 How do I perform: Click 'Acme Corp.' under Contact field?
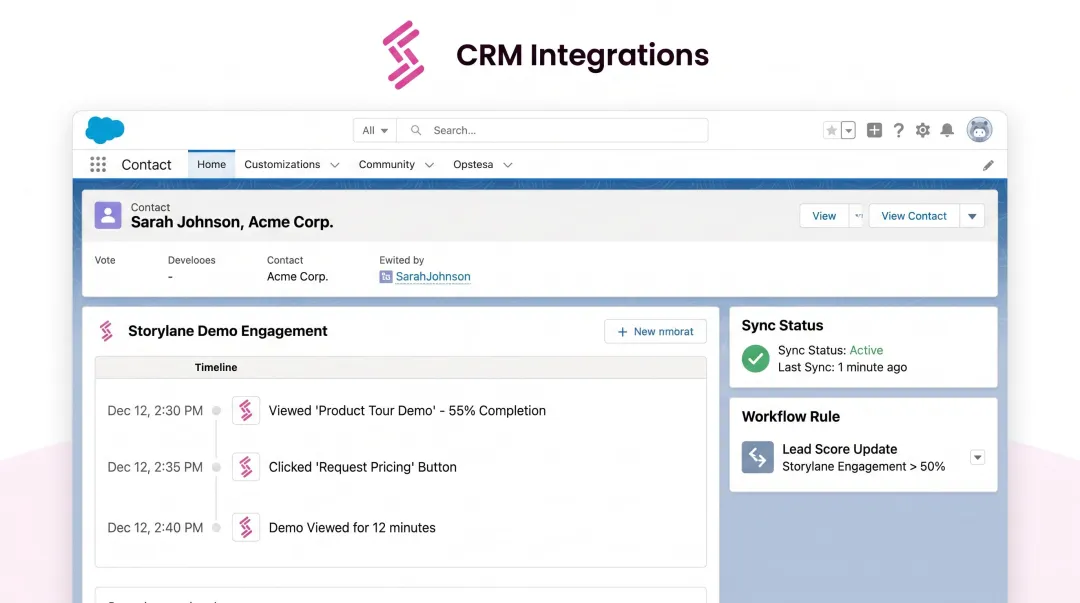(298, 276)
